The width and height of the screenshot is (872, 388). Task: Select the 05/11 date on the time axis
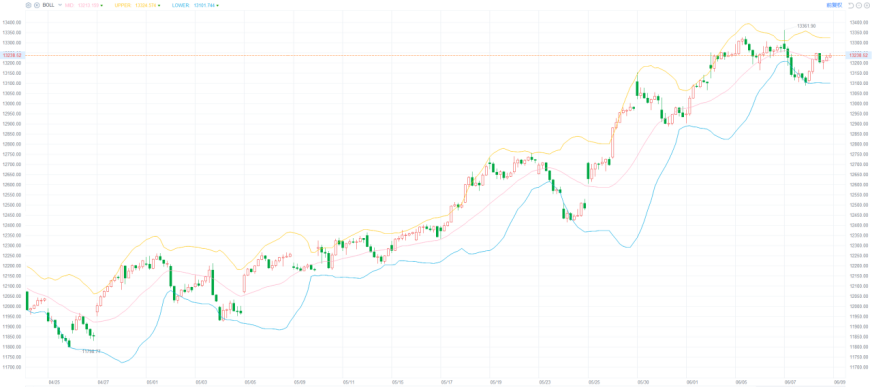point(349,382)
